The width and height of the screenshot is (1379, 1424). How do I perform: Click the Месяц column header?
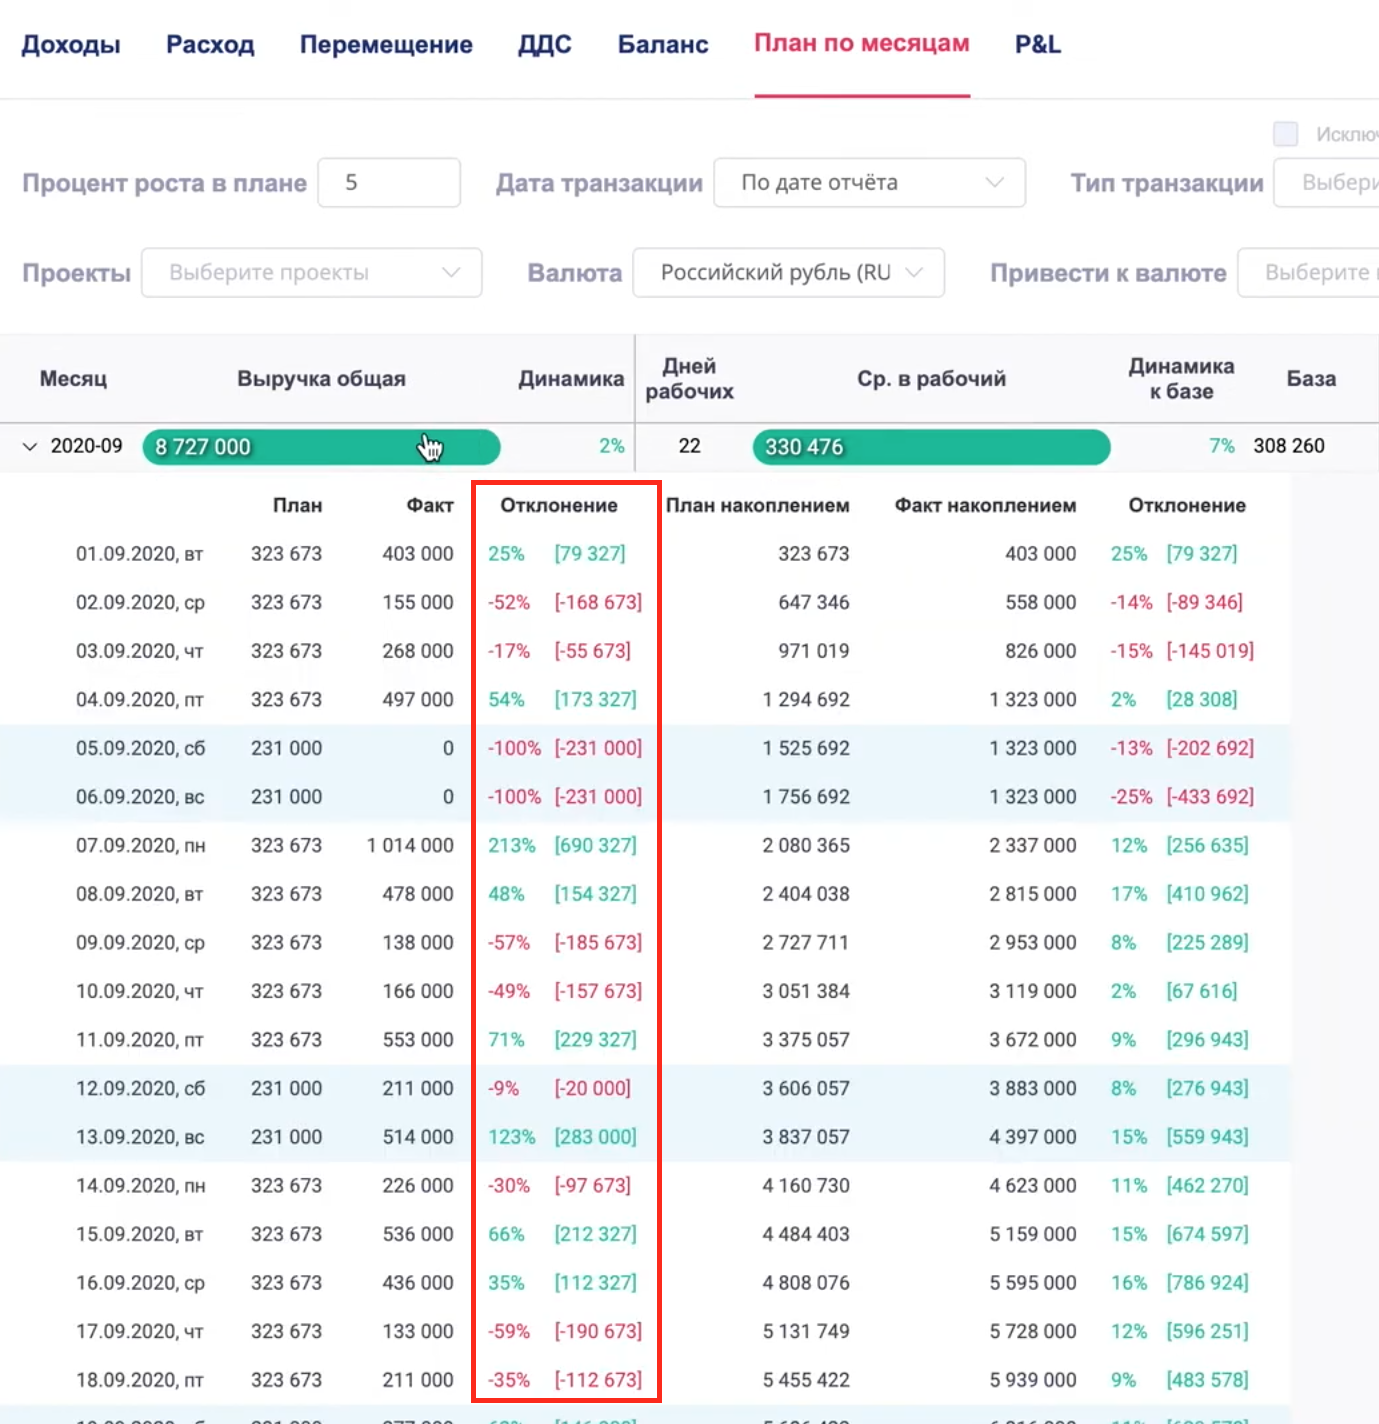point(73,378)
